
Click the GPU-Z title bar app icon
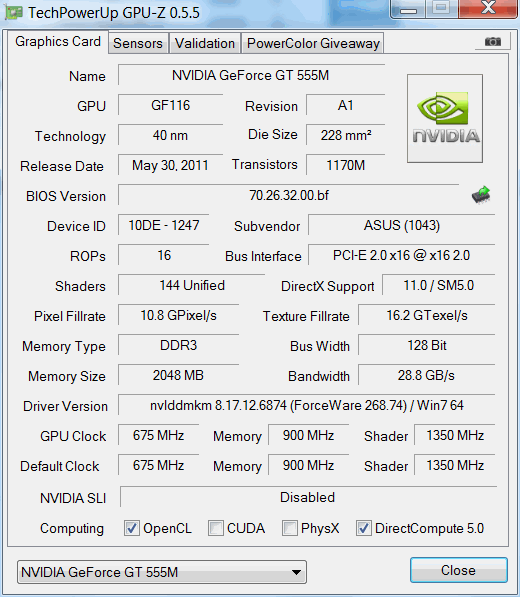tap(14, 12)
